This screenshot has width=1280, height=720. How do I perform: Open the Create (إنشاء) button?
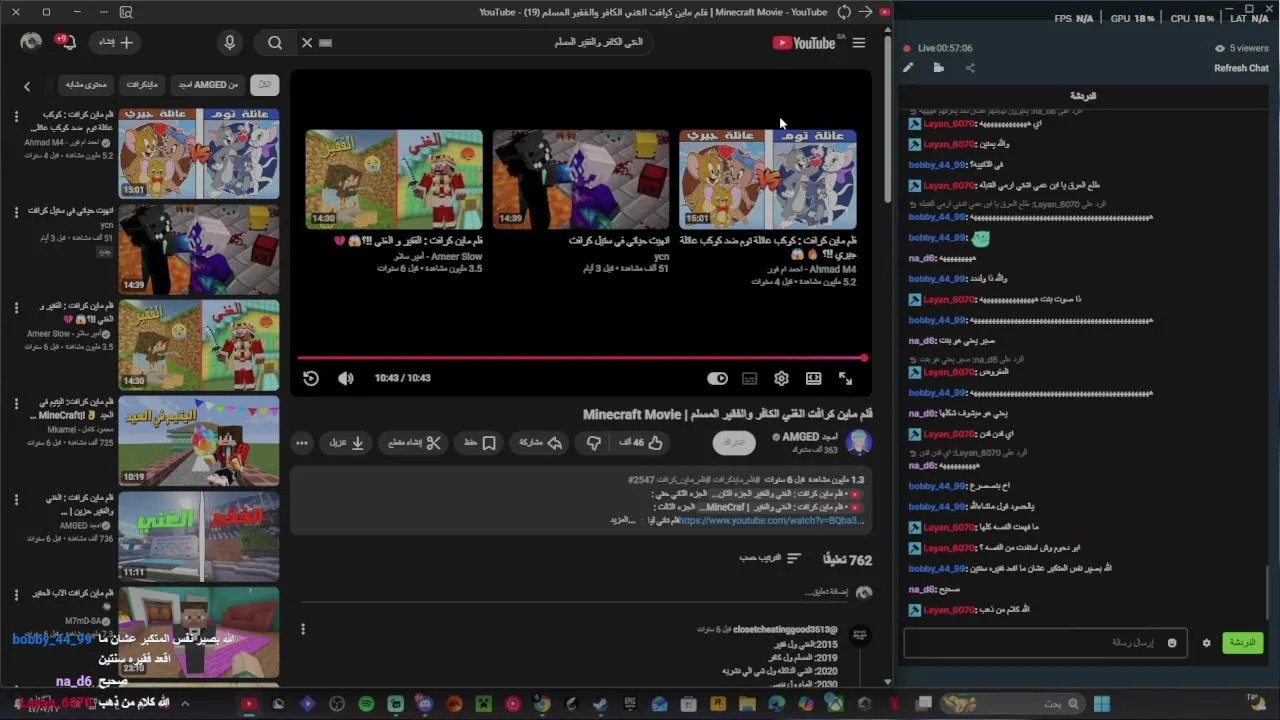(x=115, y=42)
